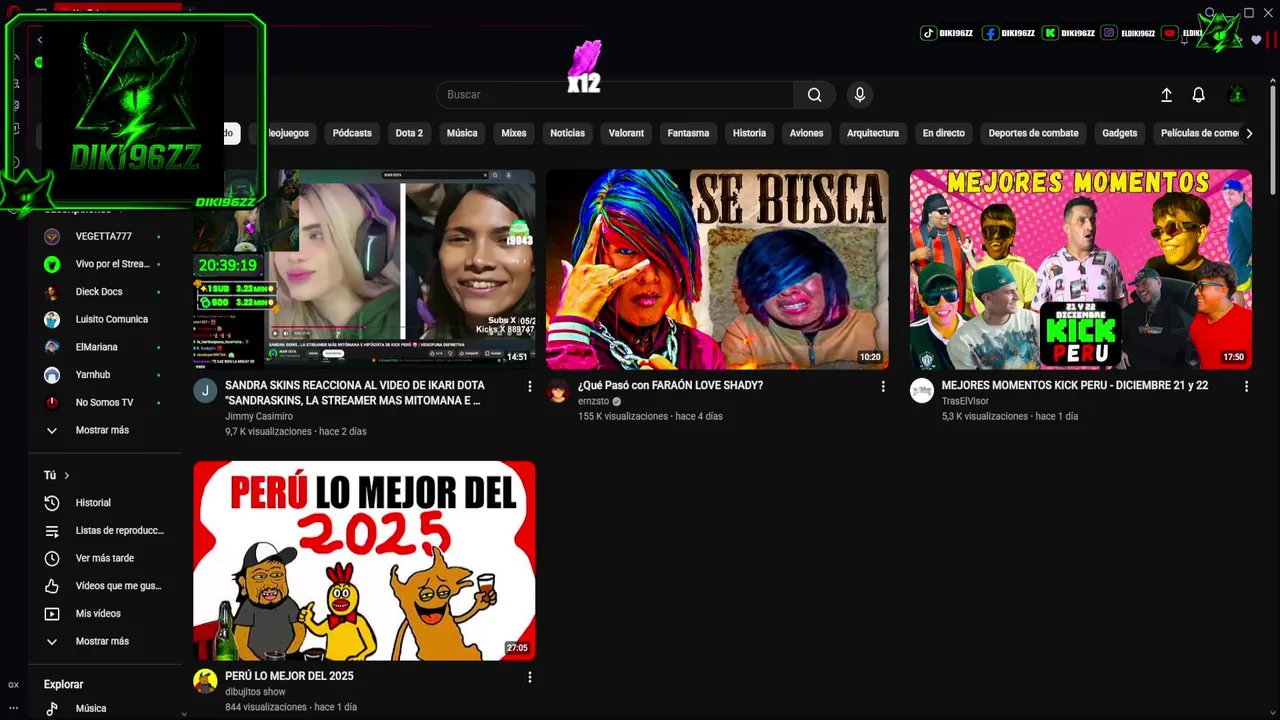This screenshot has height=720, width=1280.
Task: Open the three-dot menu in Opera sidebar bottom
Action: [13, 708]
